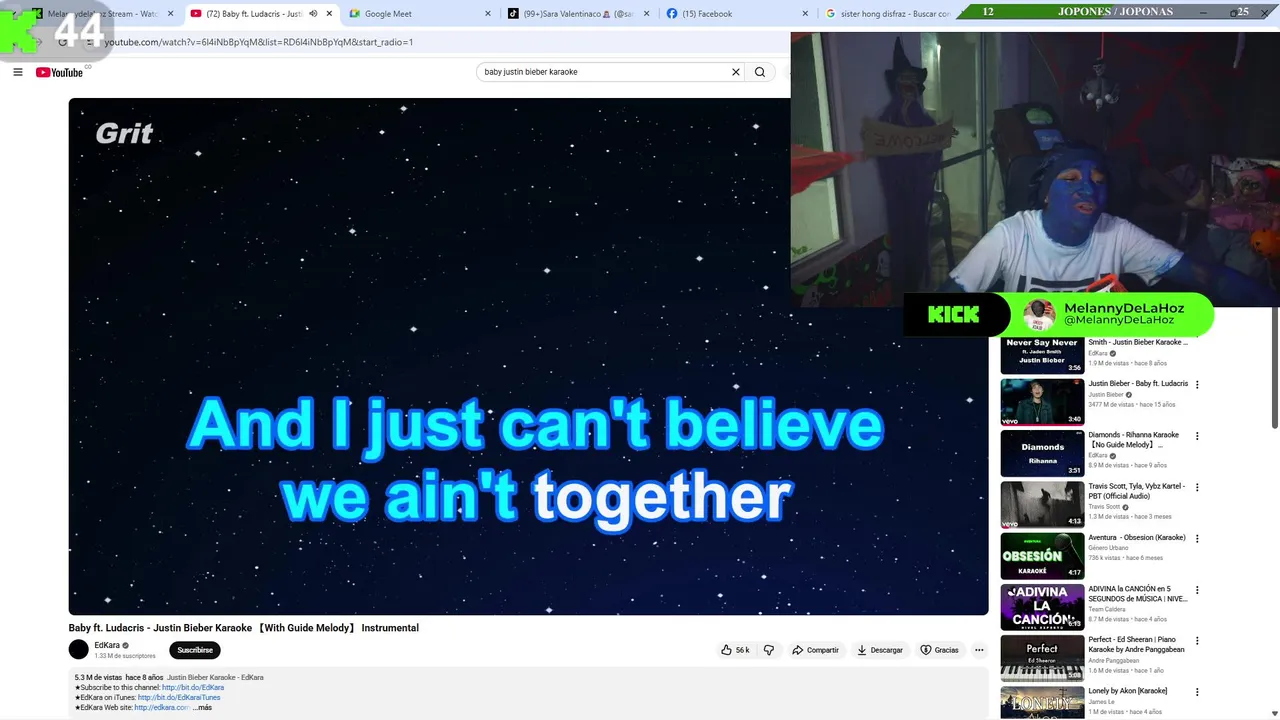Open Lonely by Akon [Karaoke] title
The width and height of the screenshot is (1280, 720).
click(x=1128, y=691)
